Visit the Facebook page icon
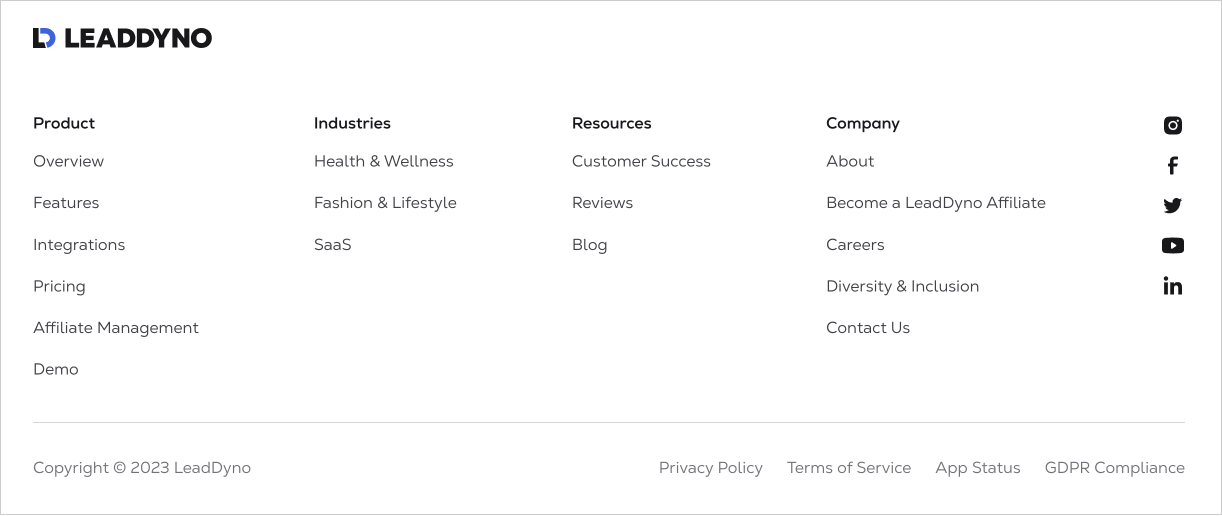This screenshot has width=1222, height=516. 1173,165
